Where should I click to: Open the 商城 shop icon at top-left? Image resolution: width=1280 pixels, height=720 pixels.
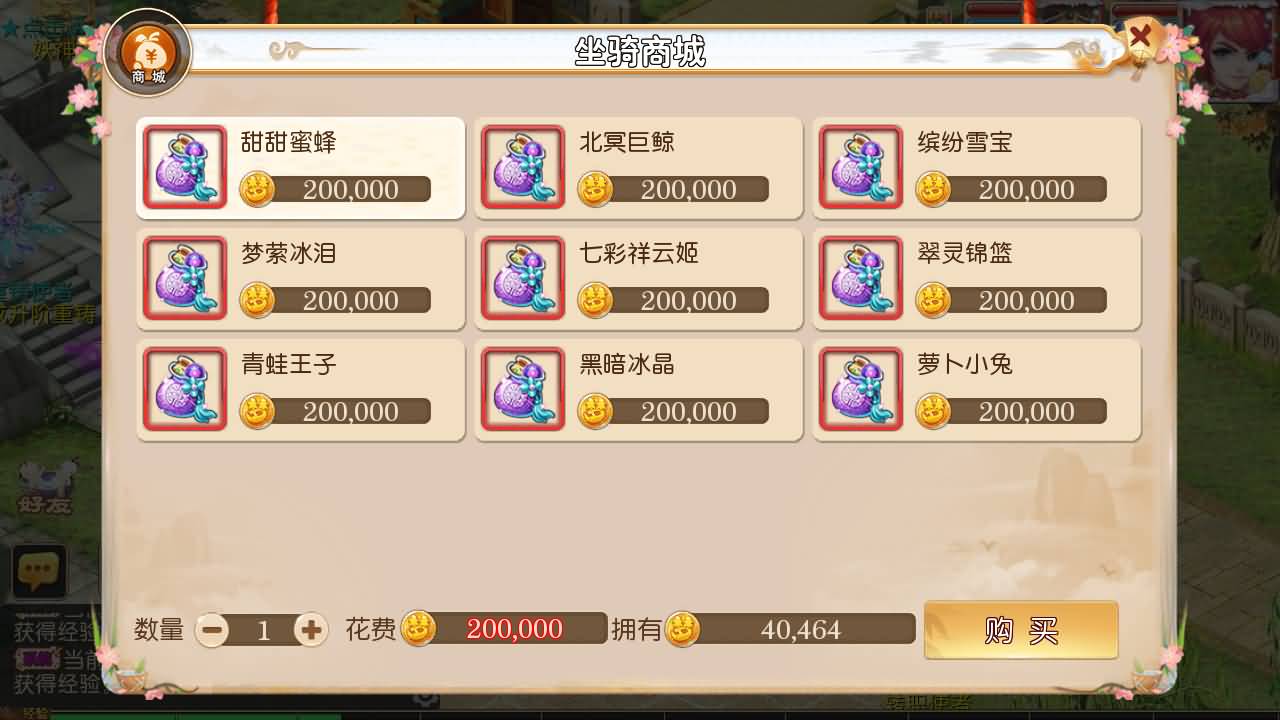[147, 52]
